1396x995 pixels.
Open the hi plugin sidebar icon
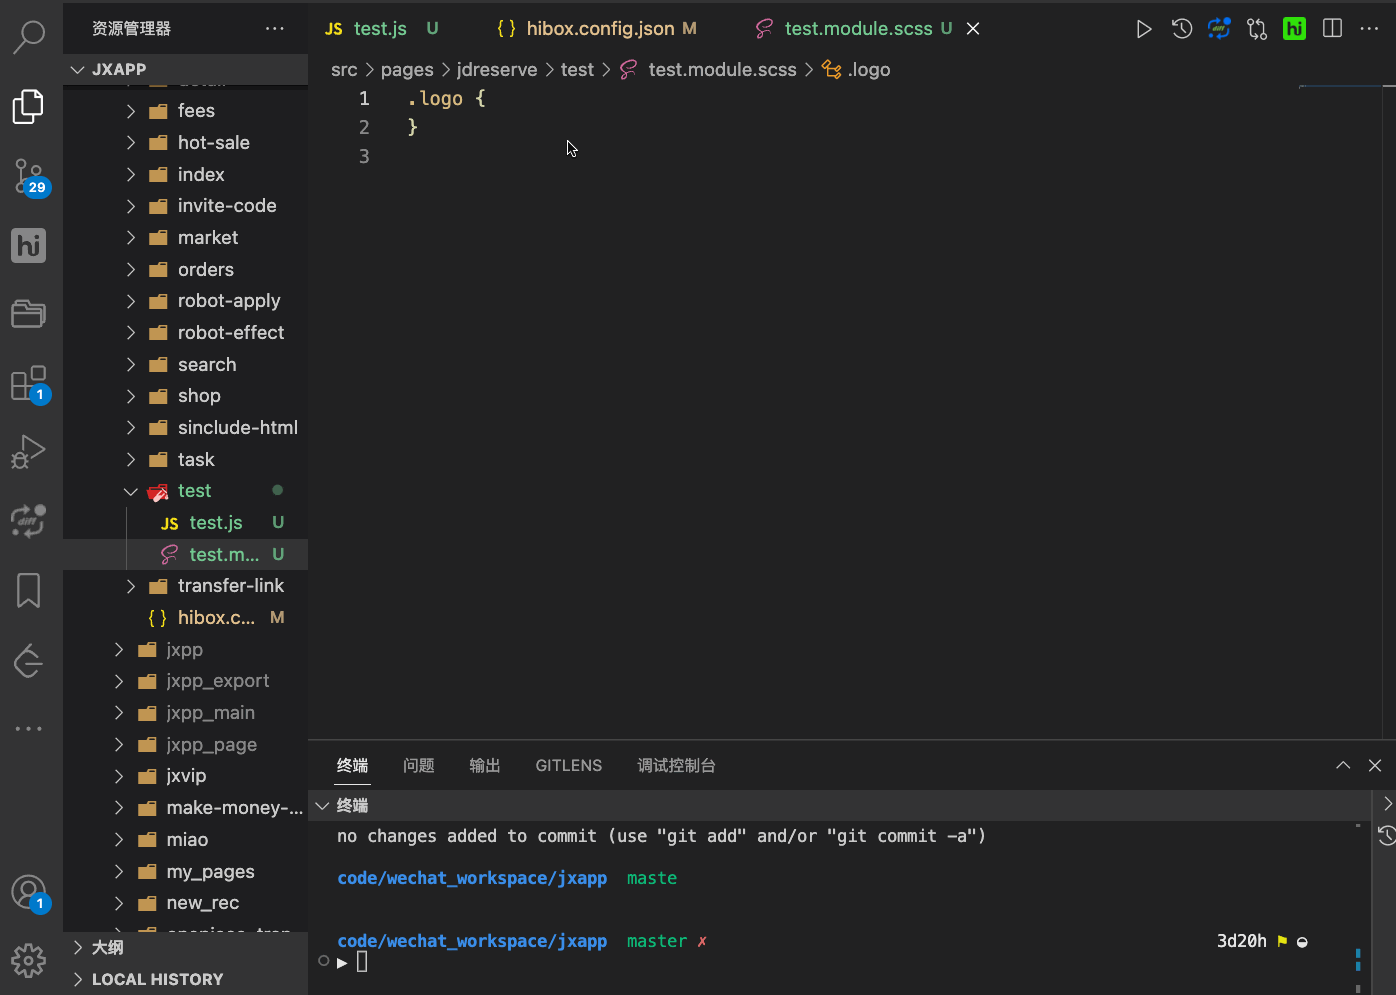point(29,245)
